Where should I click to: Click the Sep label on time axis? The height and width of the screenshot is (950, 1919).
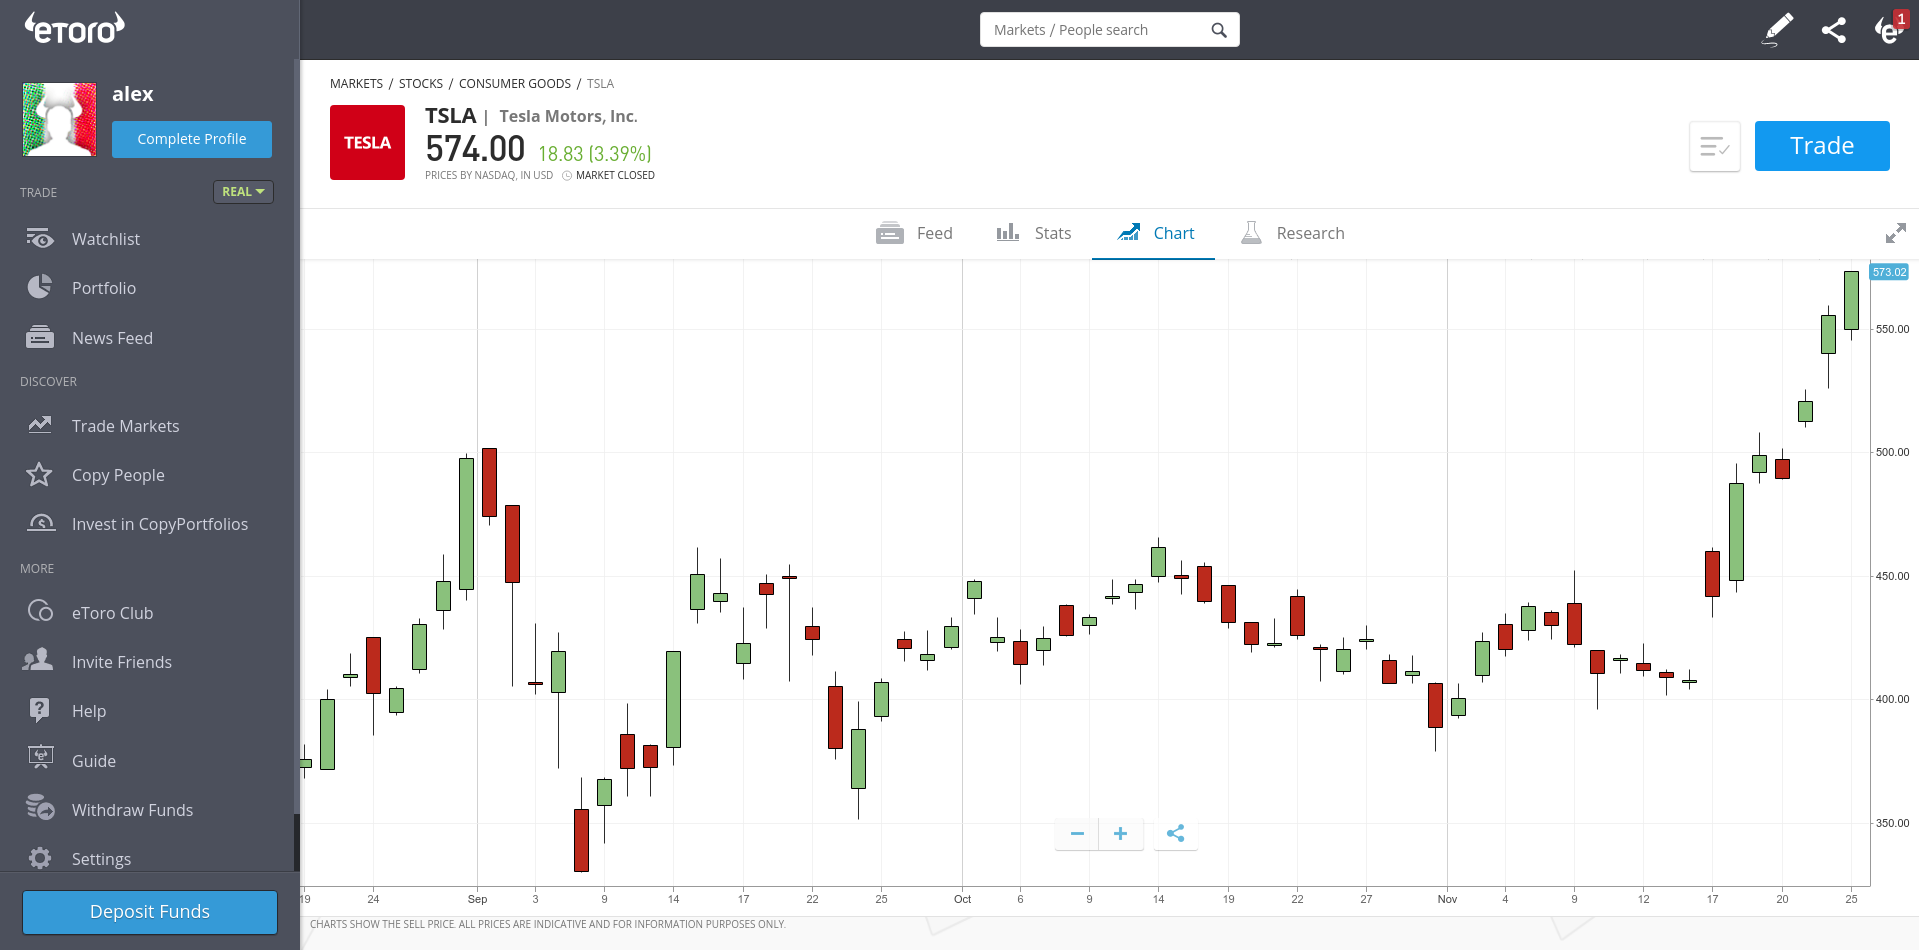(x=478, y=899)
